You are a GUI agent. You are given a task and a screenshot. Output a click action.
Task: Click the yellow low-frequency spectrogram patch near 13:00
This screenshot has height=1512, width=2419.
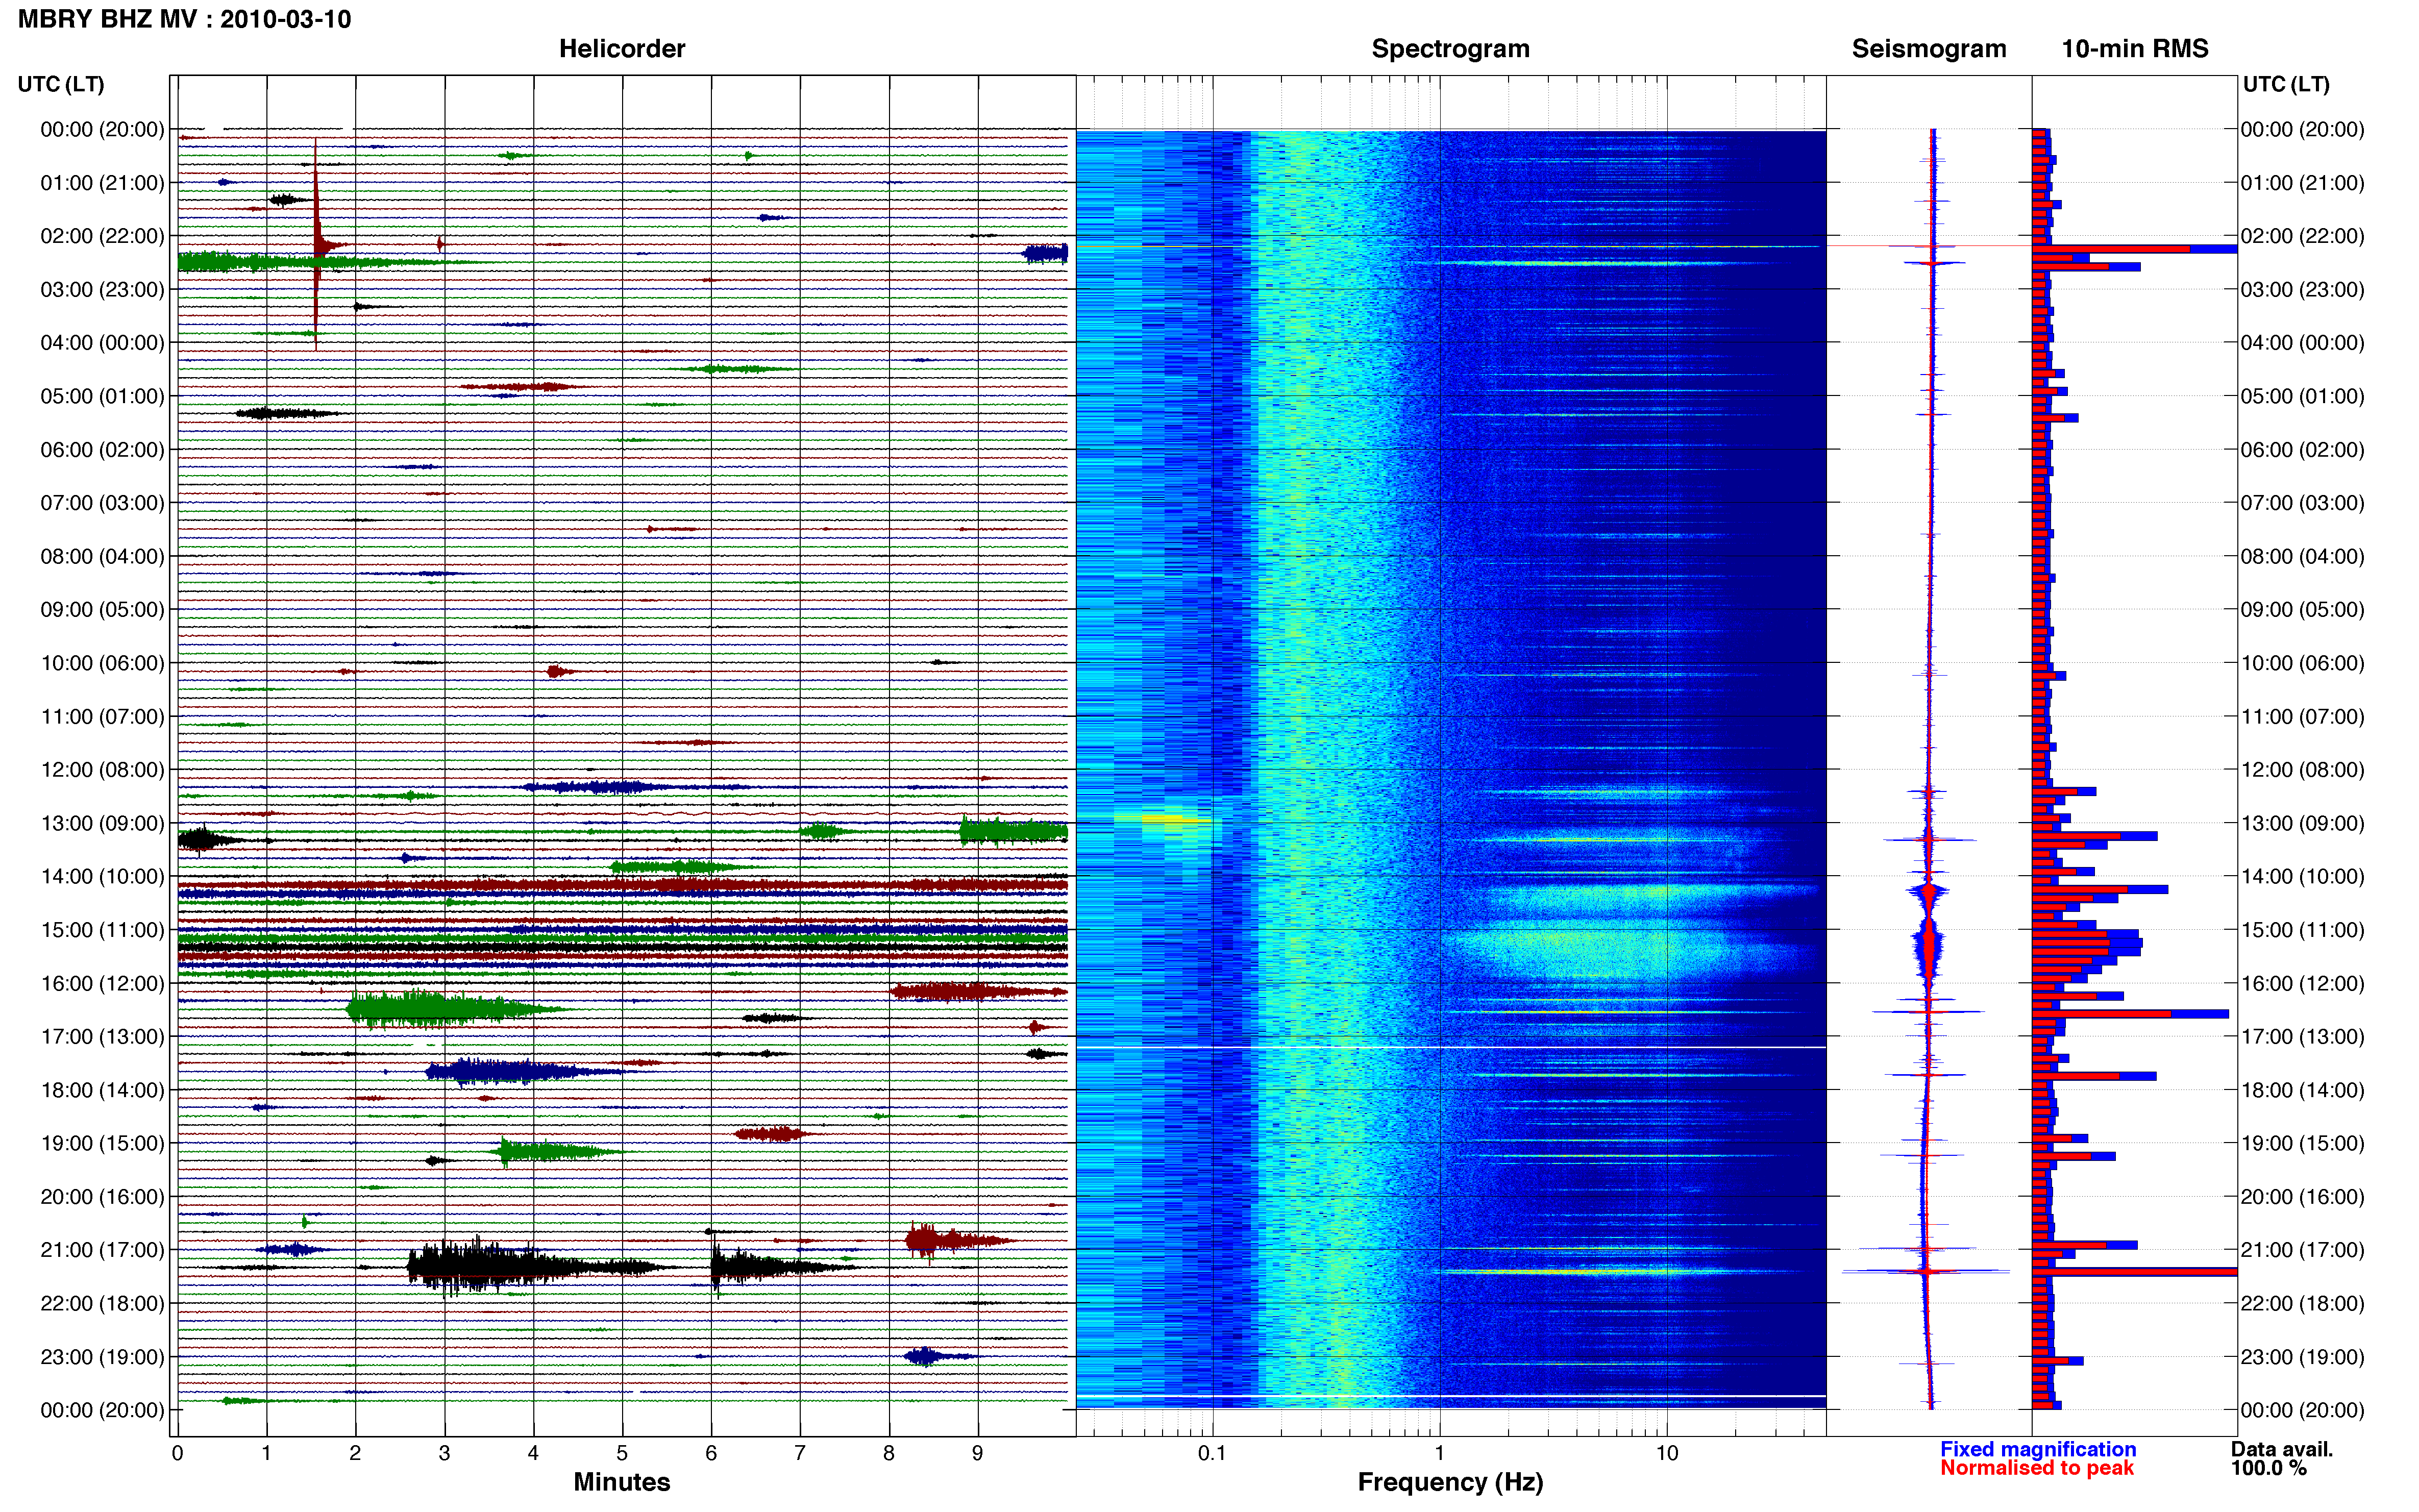pyautogui.click(x=1162, y=818)
